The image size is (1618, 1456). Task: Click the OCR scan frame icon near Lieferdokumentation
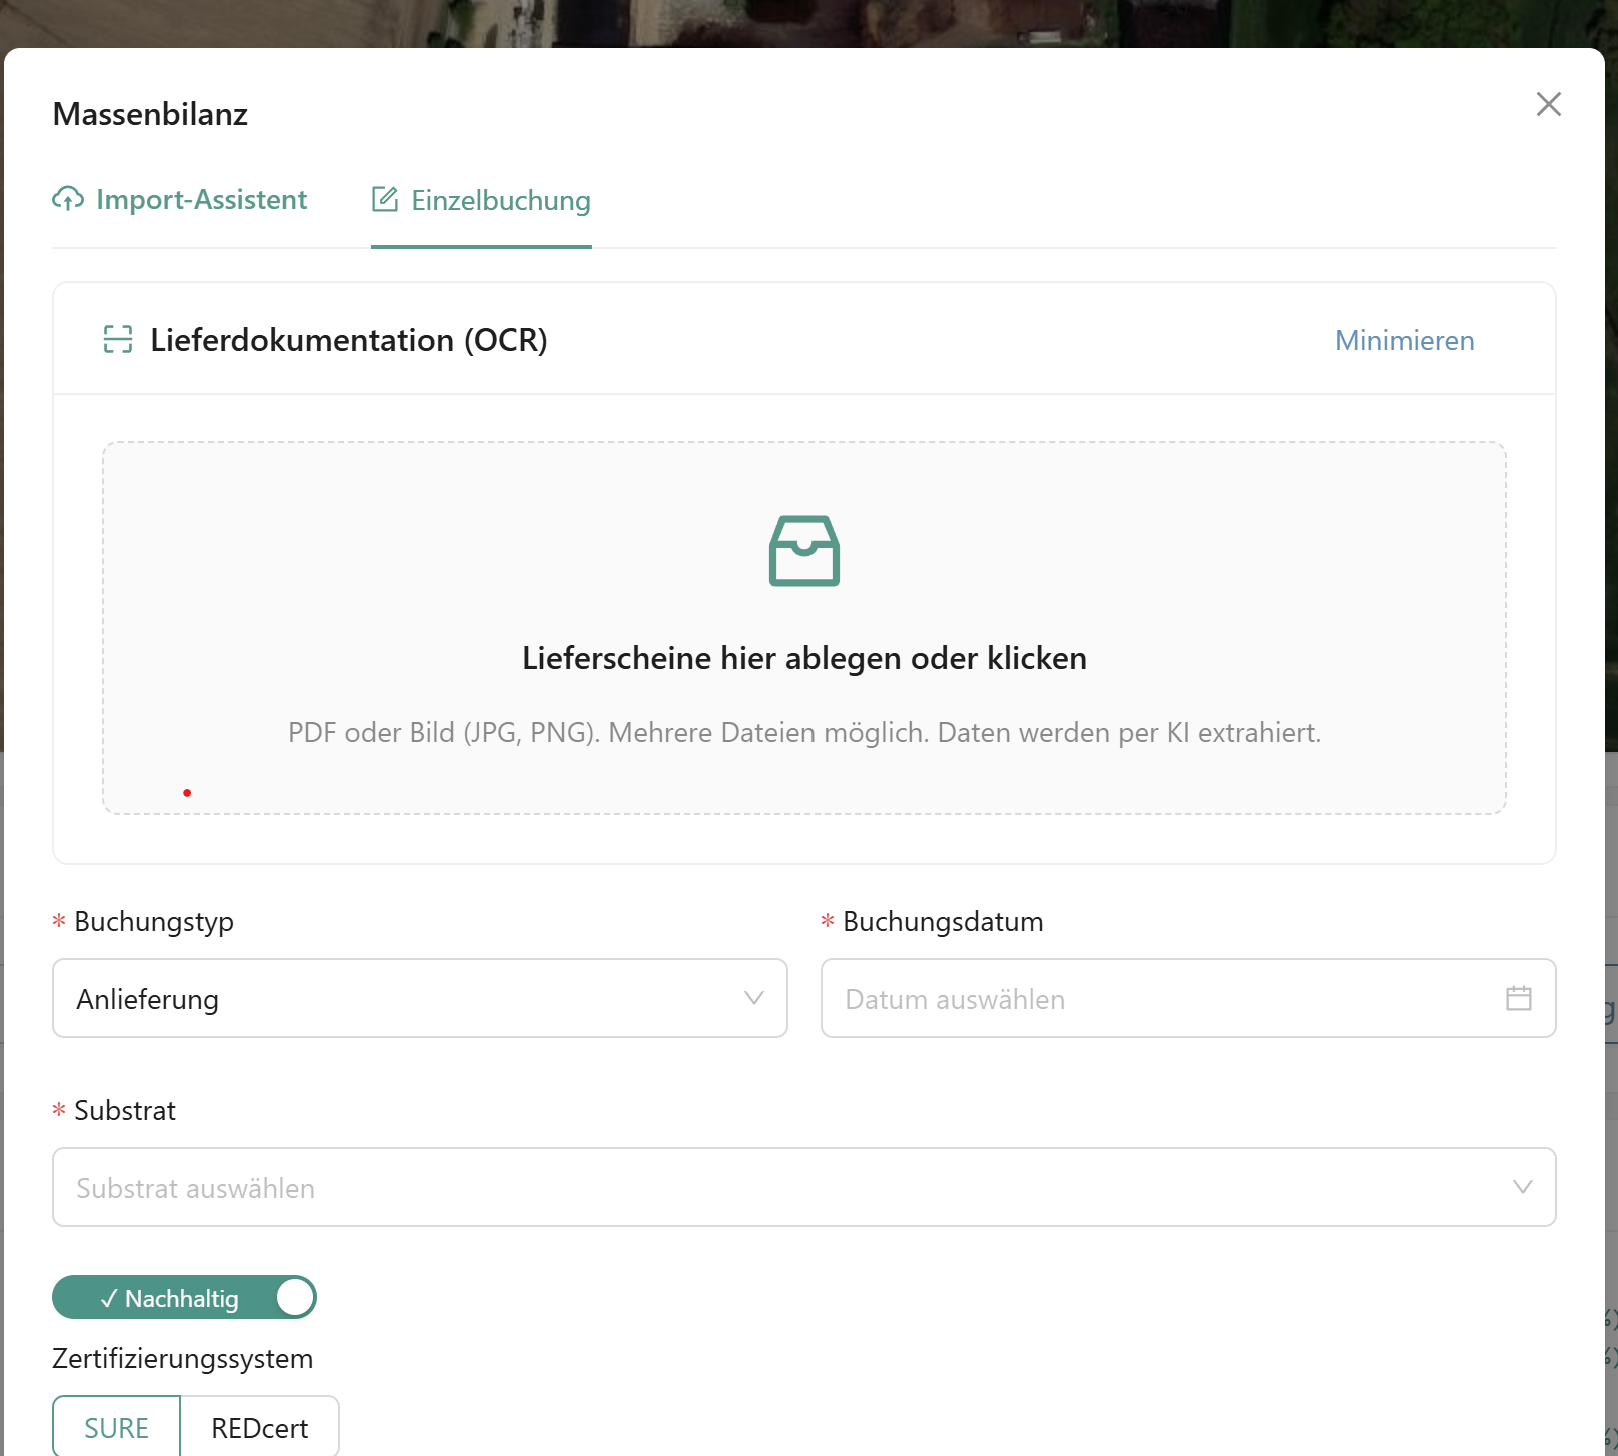pyautogui.click(x=119, y=340)
